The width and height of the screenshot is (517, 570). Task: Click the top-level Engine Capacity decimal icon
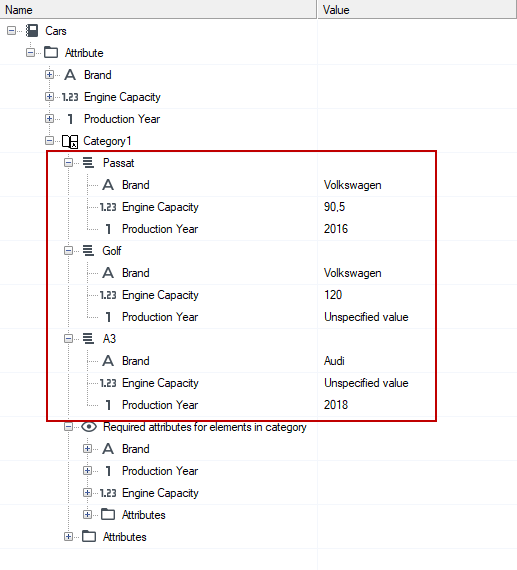(x=70, y=97)
